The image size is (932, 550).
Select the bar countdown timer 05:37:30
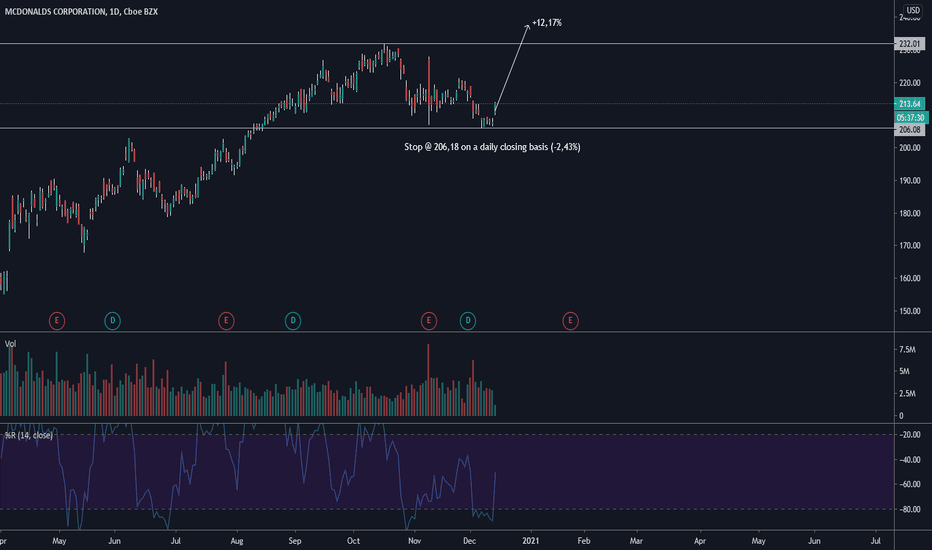909,118
